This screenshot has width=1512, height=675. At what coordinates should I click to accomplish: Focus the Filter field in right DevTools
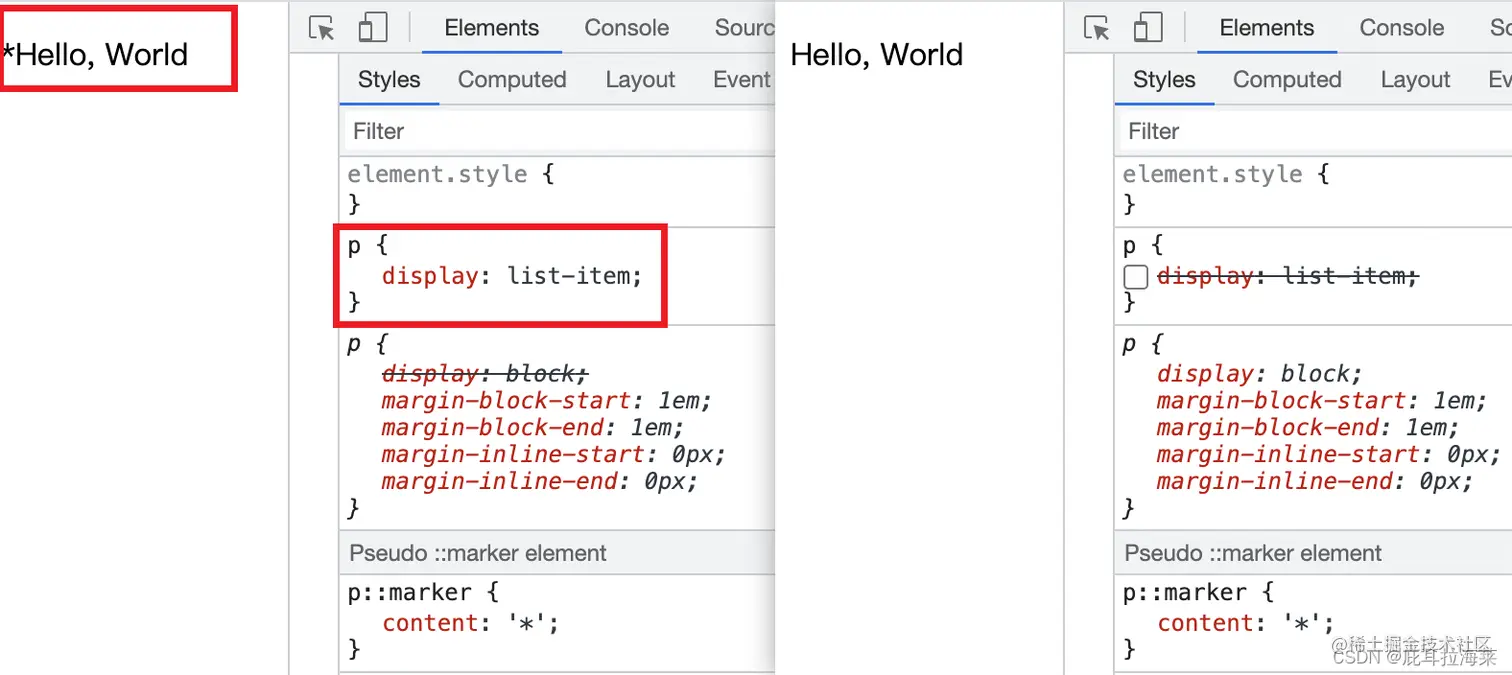point(1317,131)
